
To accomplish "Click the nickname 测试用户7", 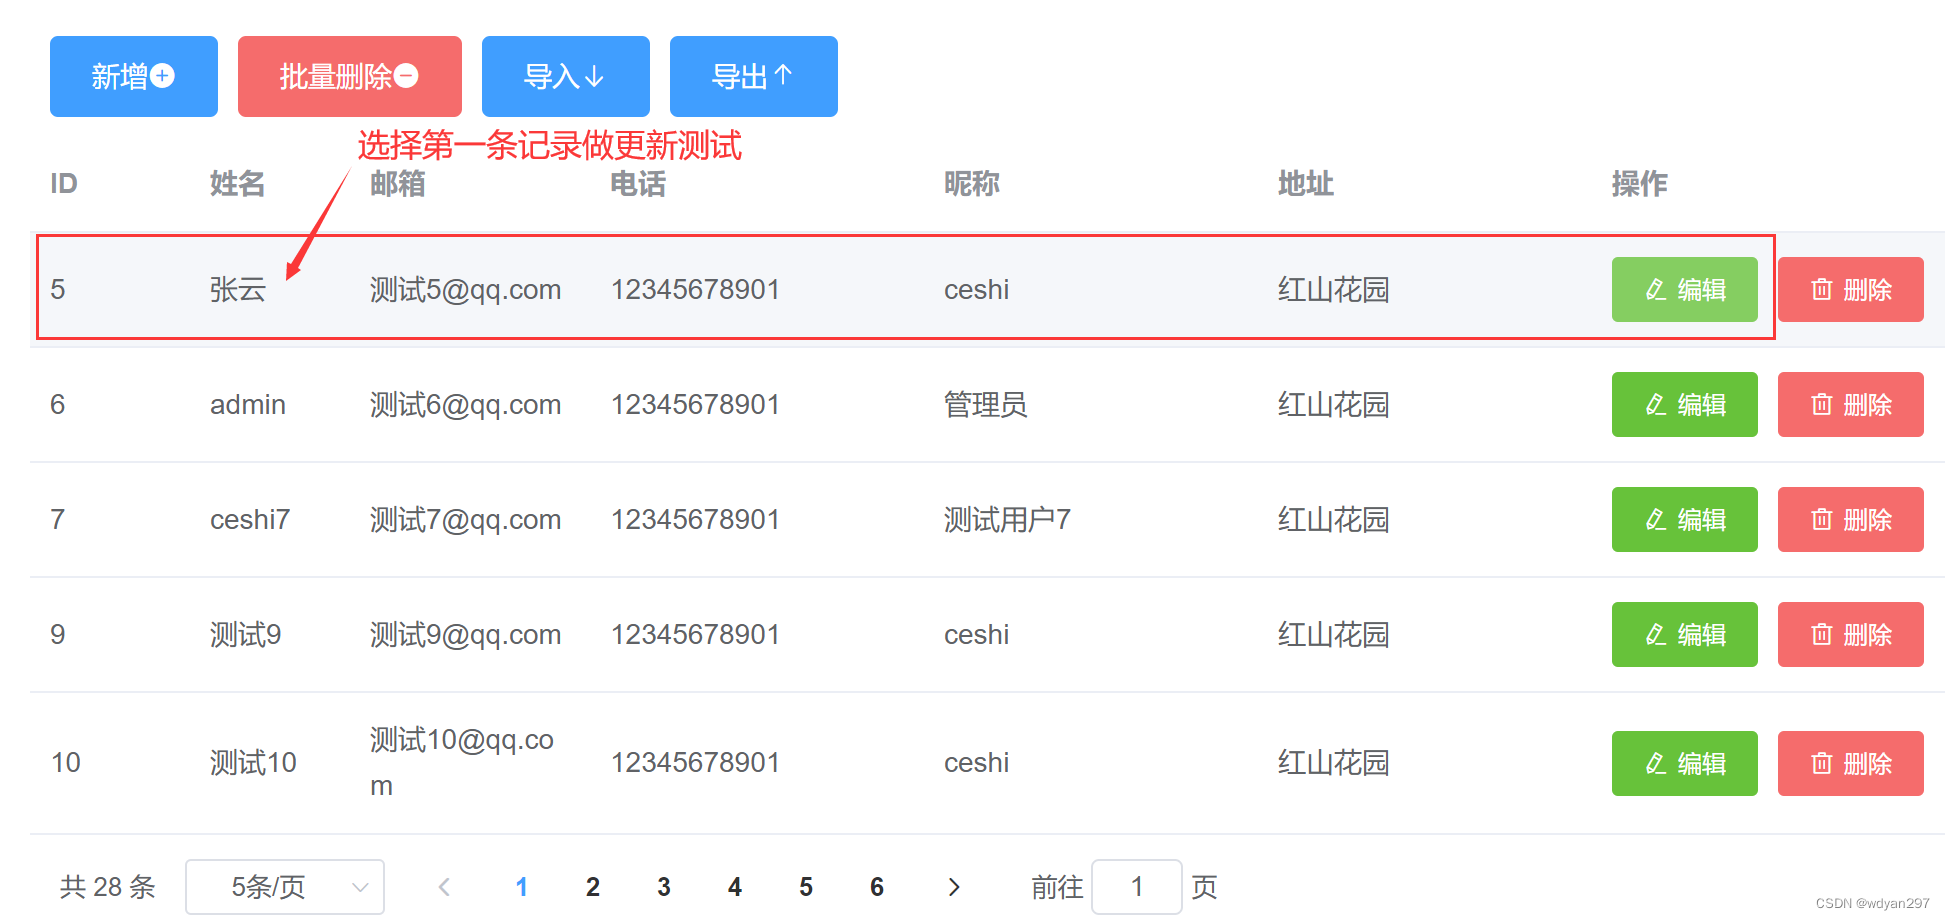I will coord(1007,520).
